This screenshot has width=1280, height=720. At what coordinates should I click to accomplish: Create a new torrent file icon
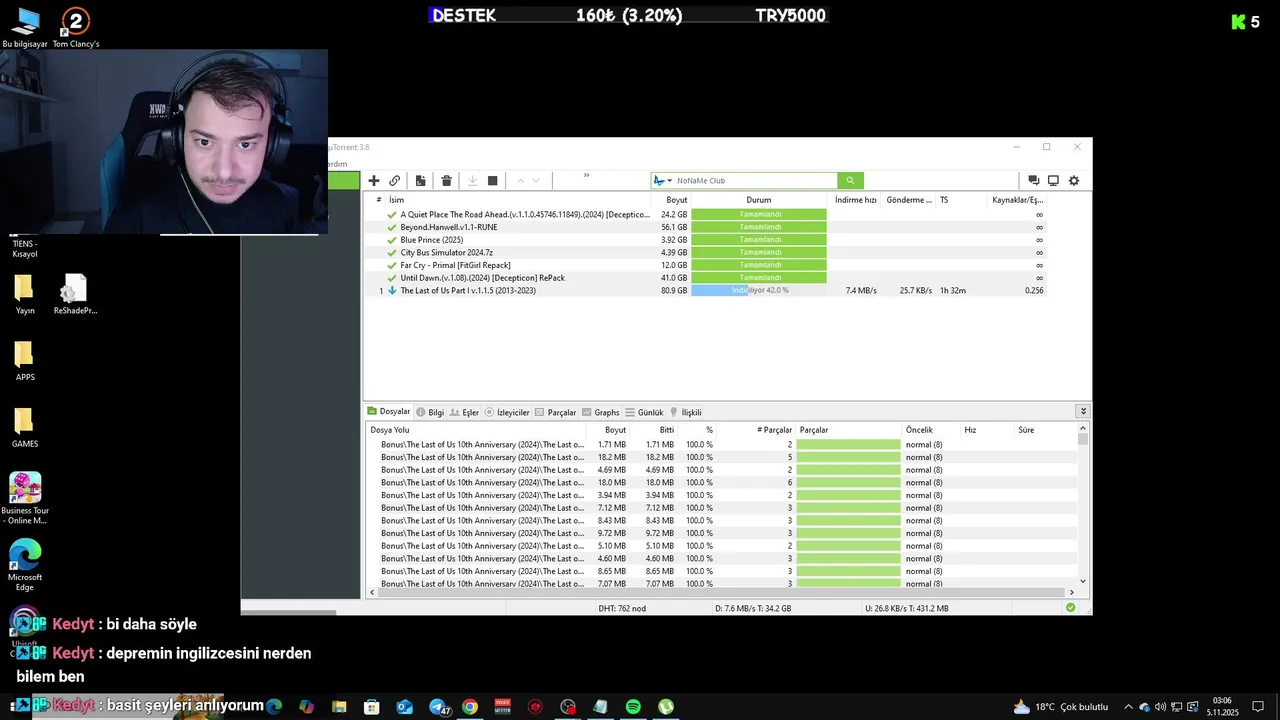point(421,181)
